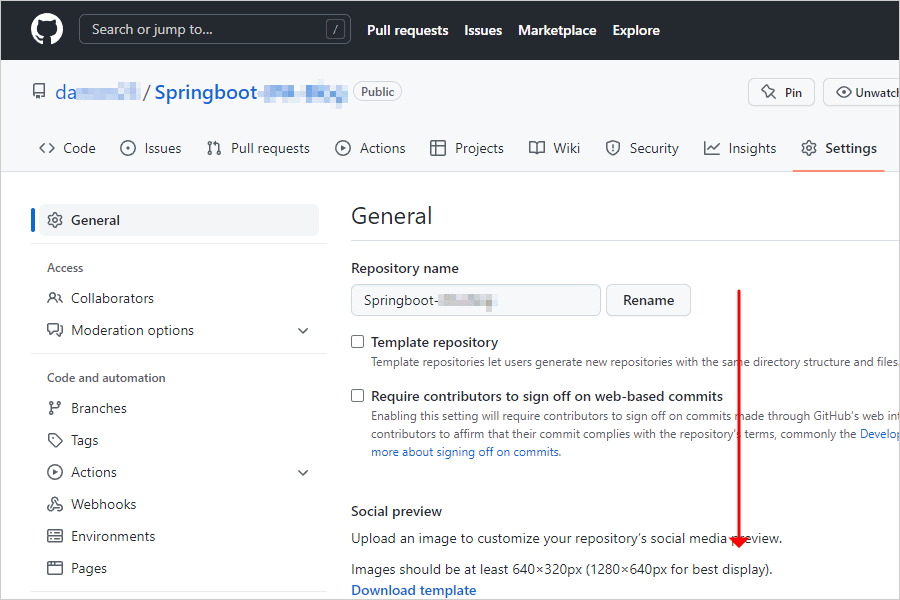Click inside the Search or jump to field
900x600 pixels.
pos(214,29)
